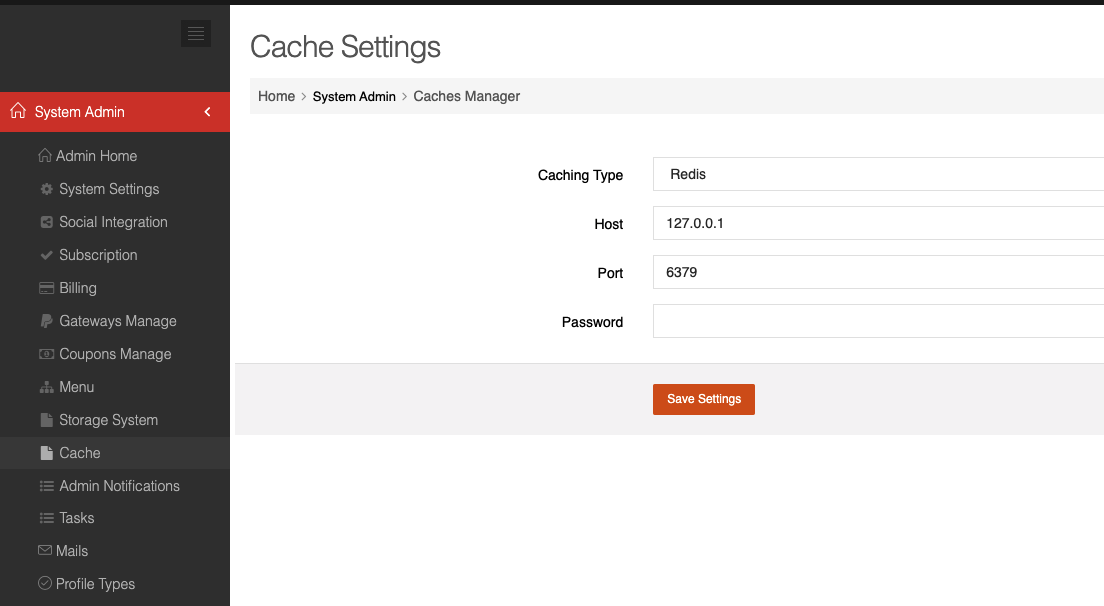Click the Admin Home house icon
This screenshot has height=606, width=1104.
pos(45,156)
